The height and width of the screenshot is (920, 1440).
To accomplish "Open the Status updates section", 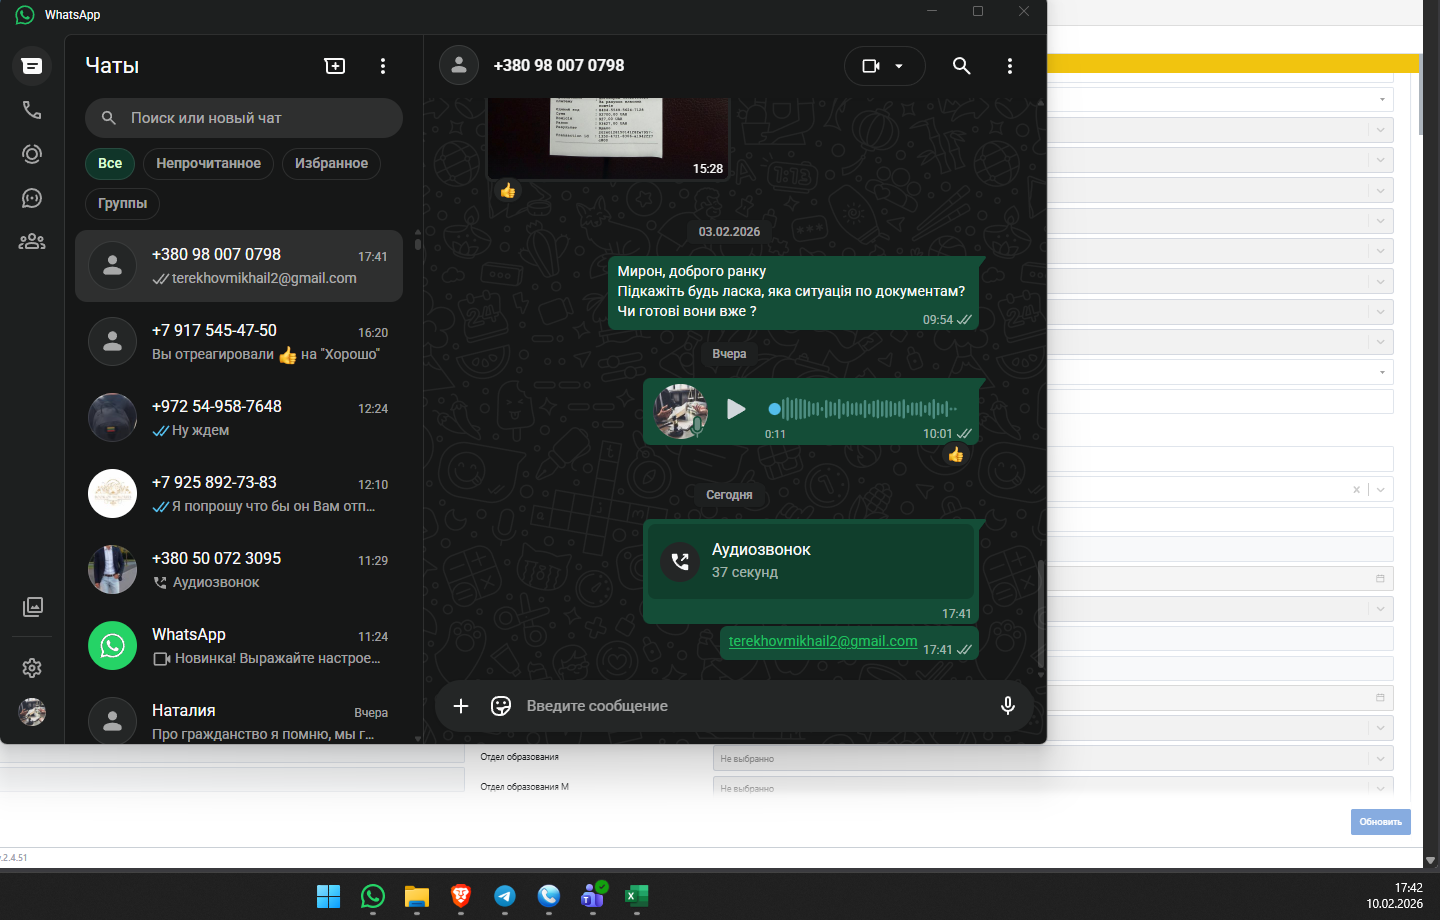I will [32, 154].
